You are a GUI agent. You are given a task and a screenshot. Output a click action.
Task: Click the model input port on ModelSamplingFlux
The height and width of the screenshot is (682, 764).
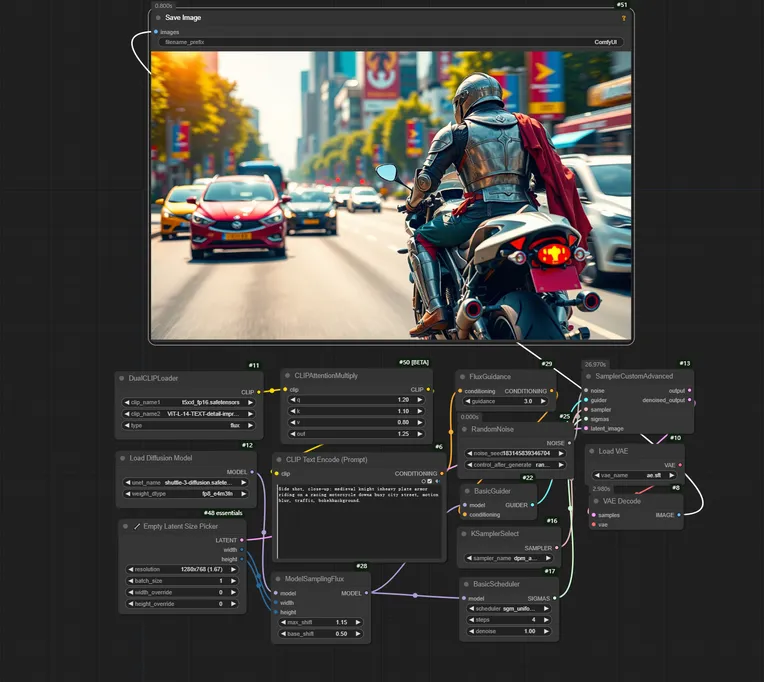(x=276, y=593)
